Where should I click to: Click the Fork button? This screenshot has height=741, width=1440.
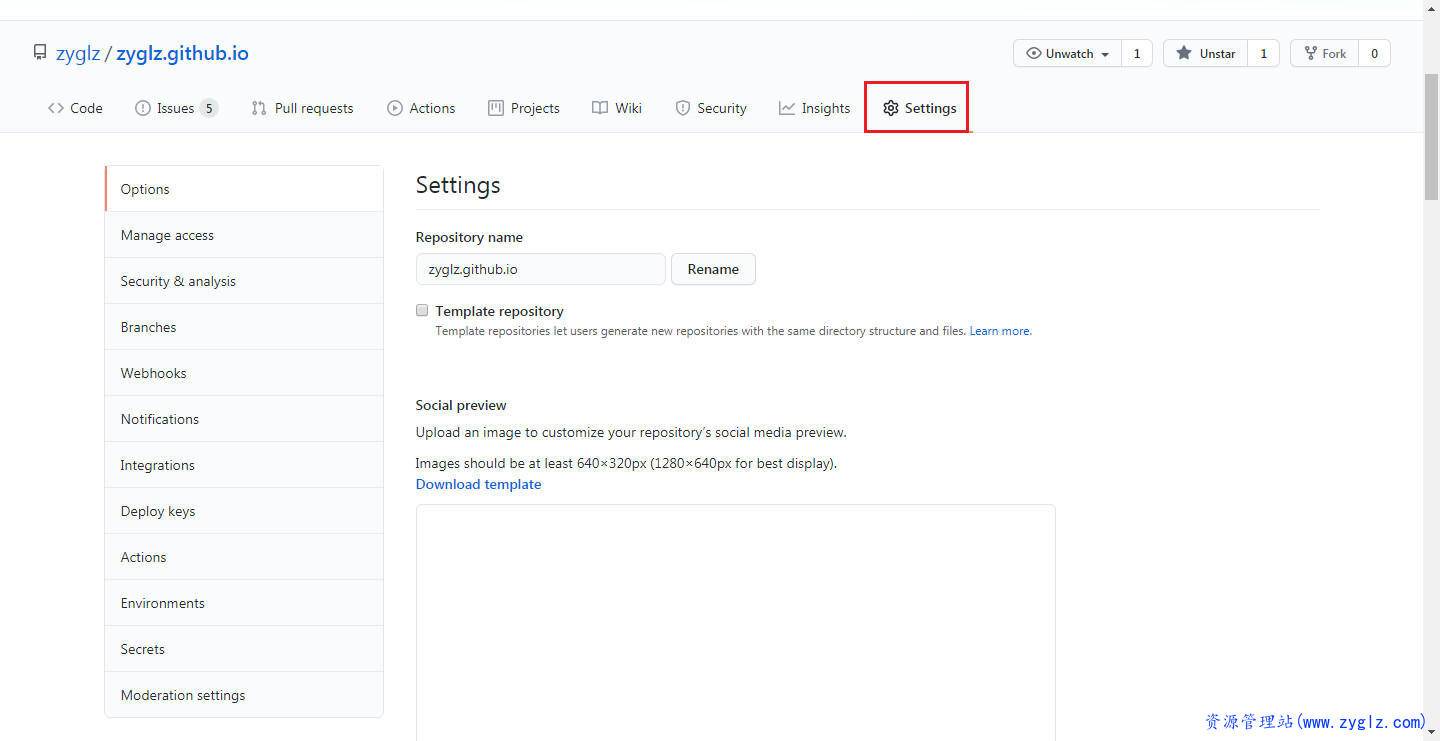(1325, 53)
